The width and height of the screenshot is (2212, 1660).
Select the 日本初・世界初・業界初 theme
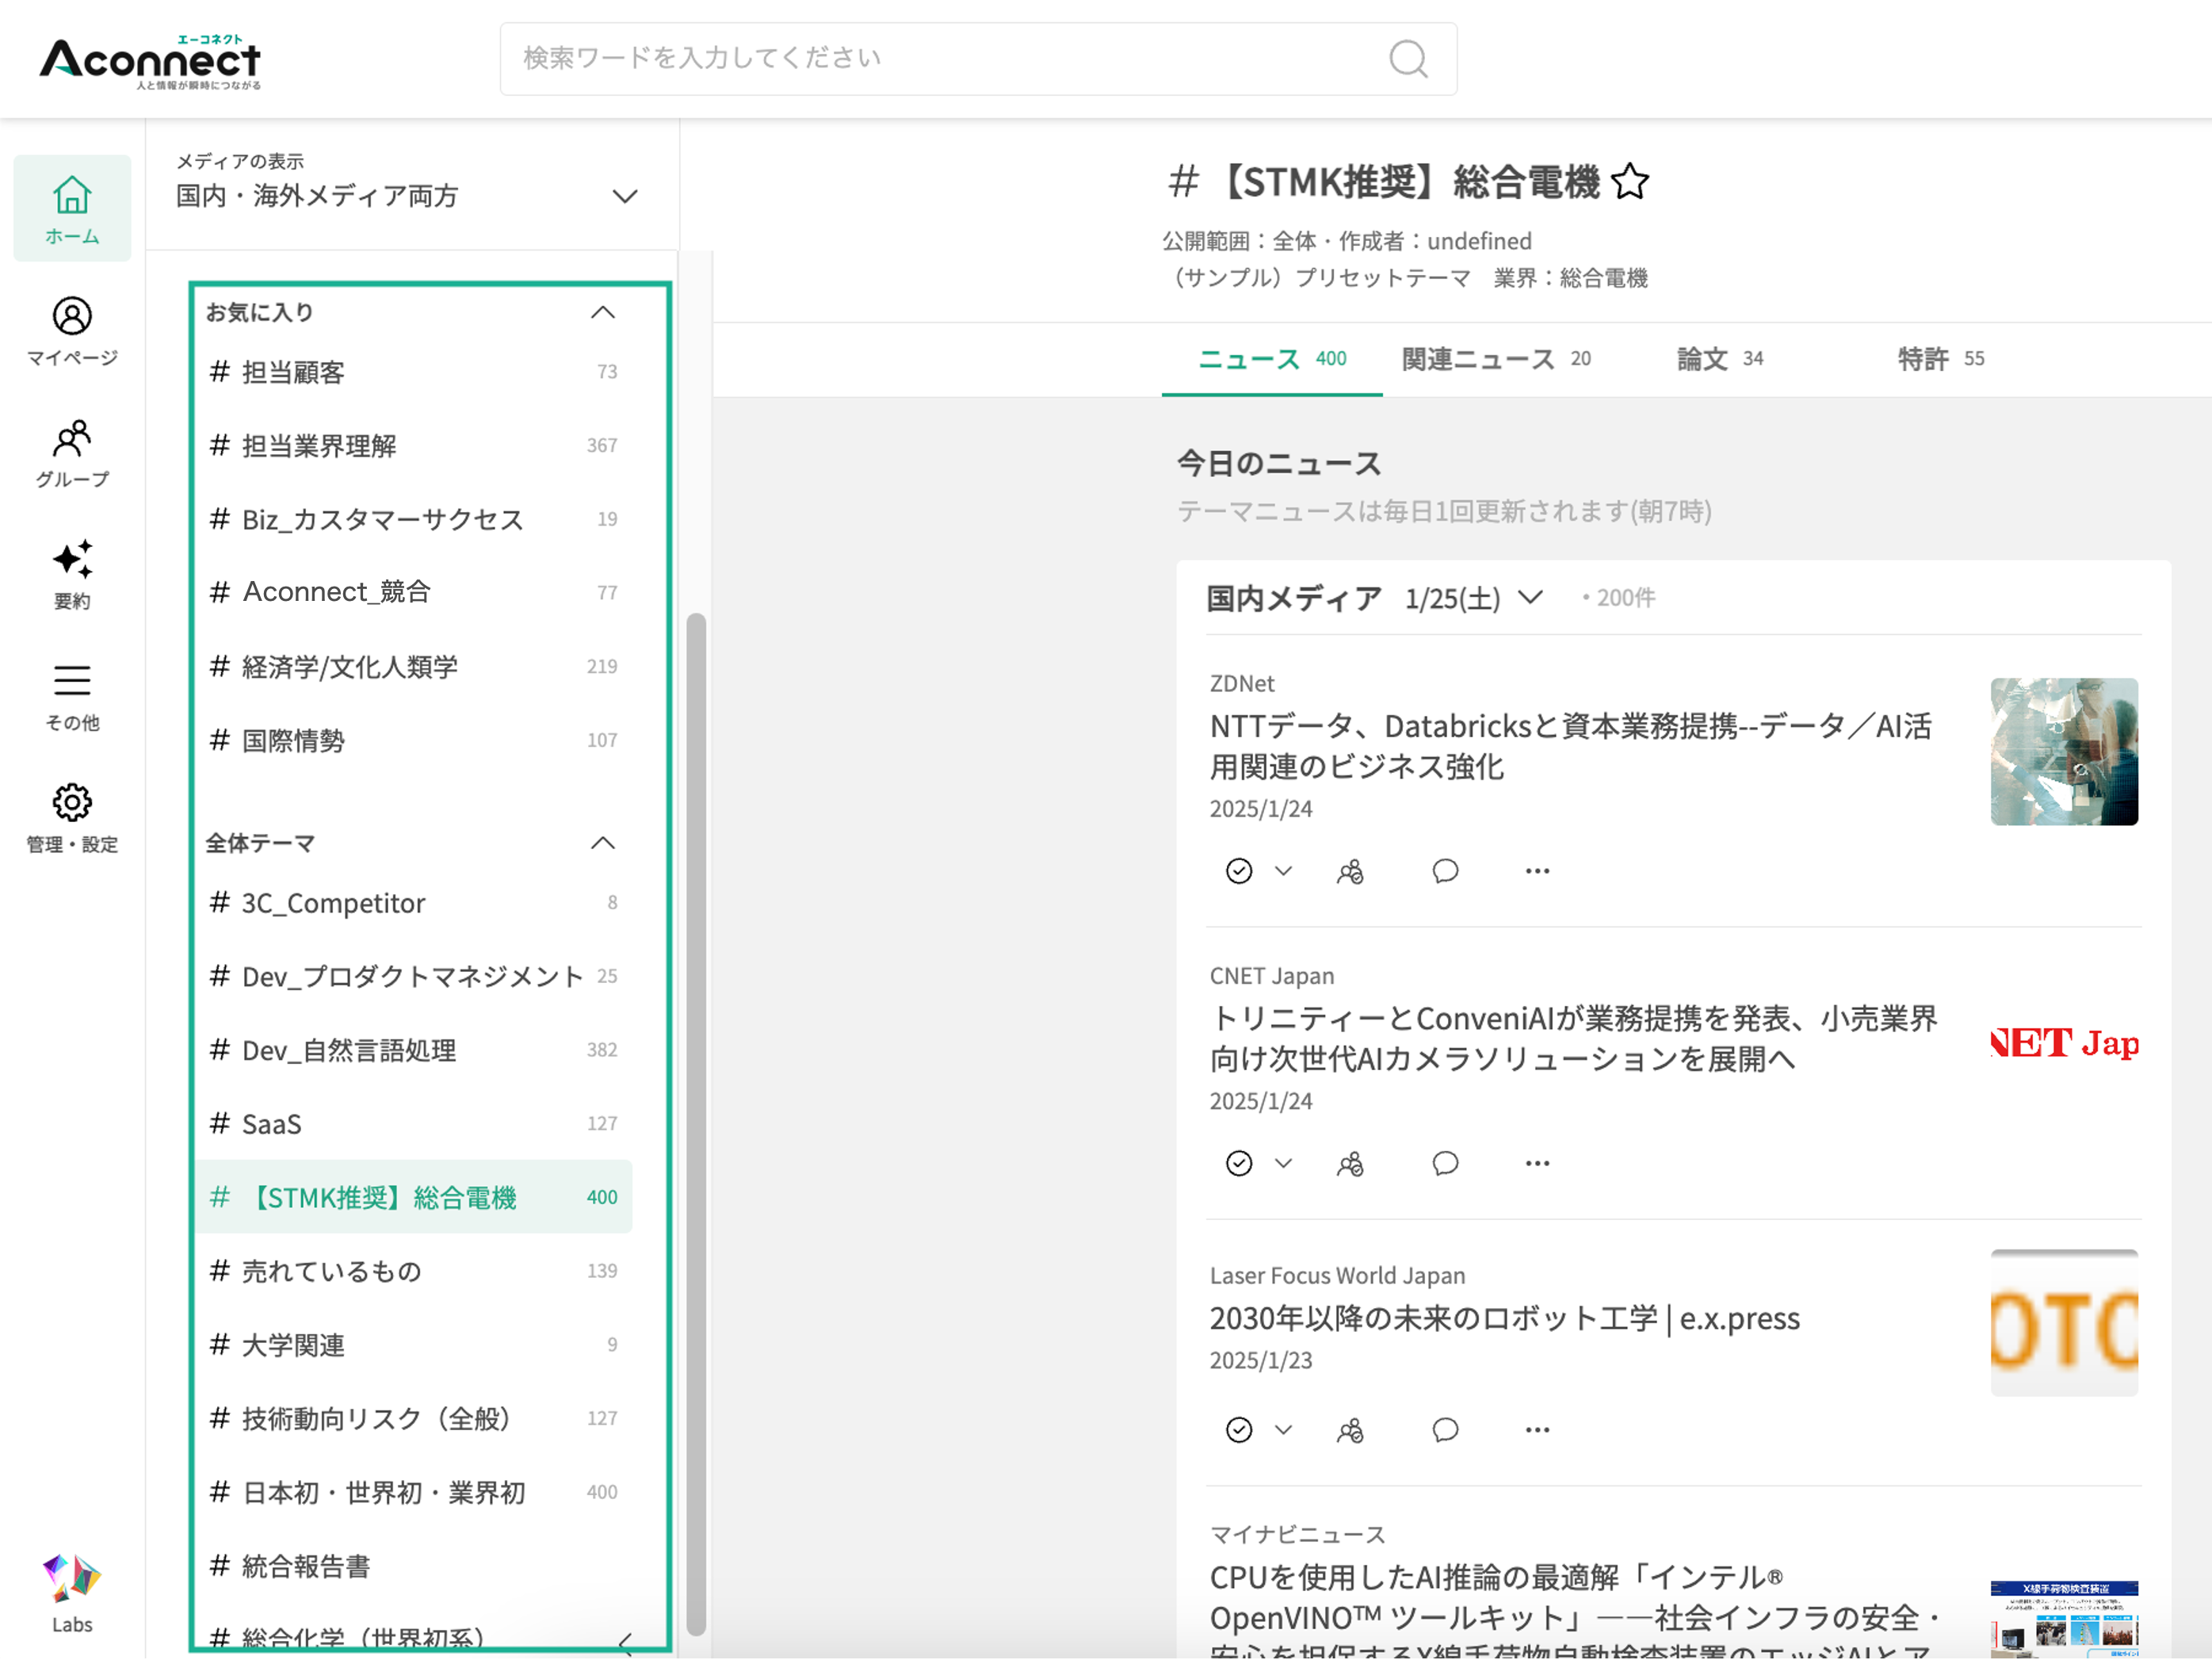tap(413, 1492)
